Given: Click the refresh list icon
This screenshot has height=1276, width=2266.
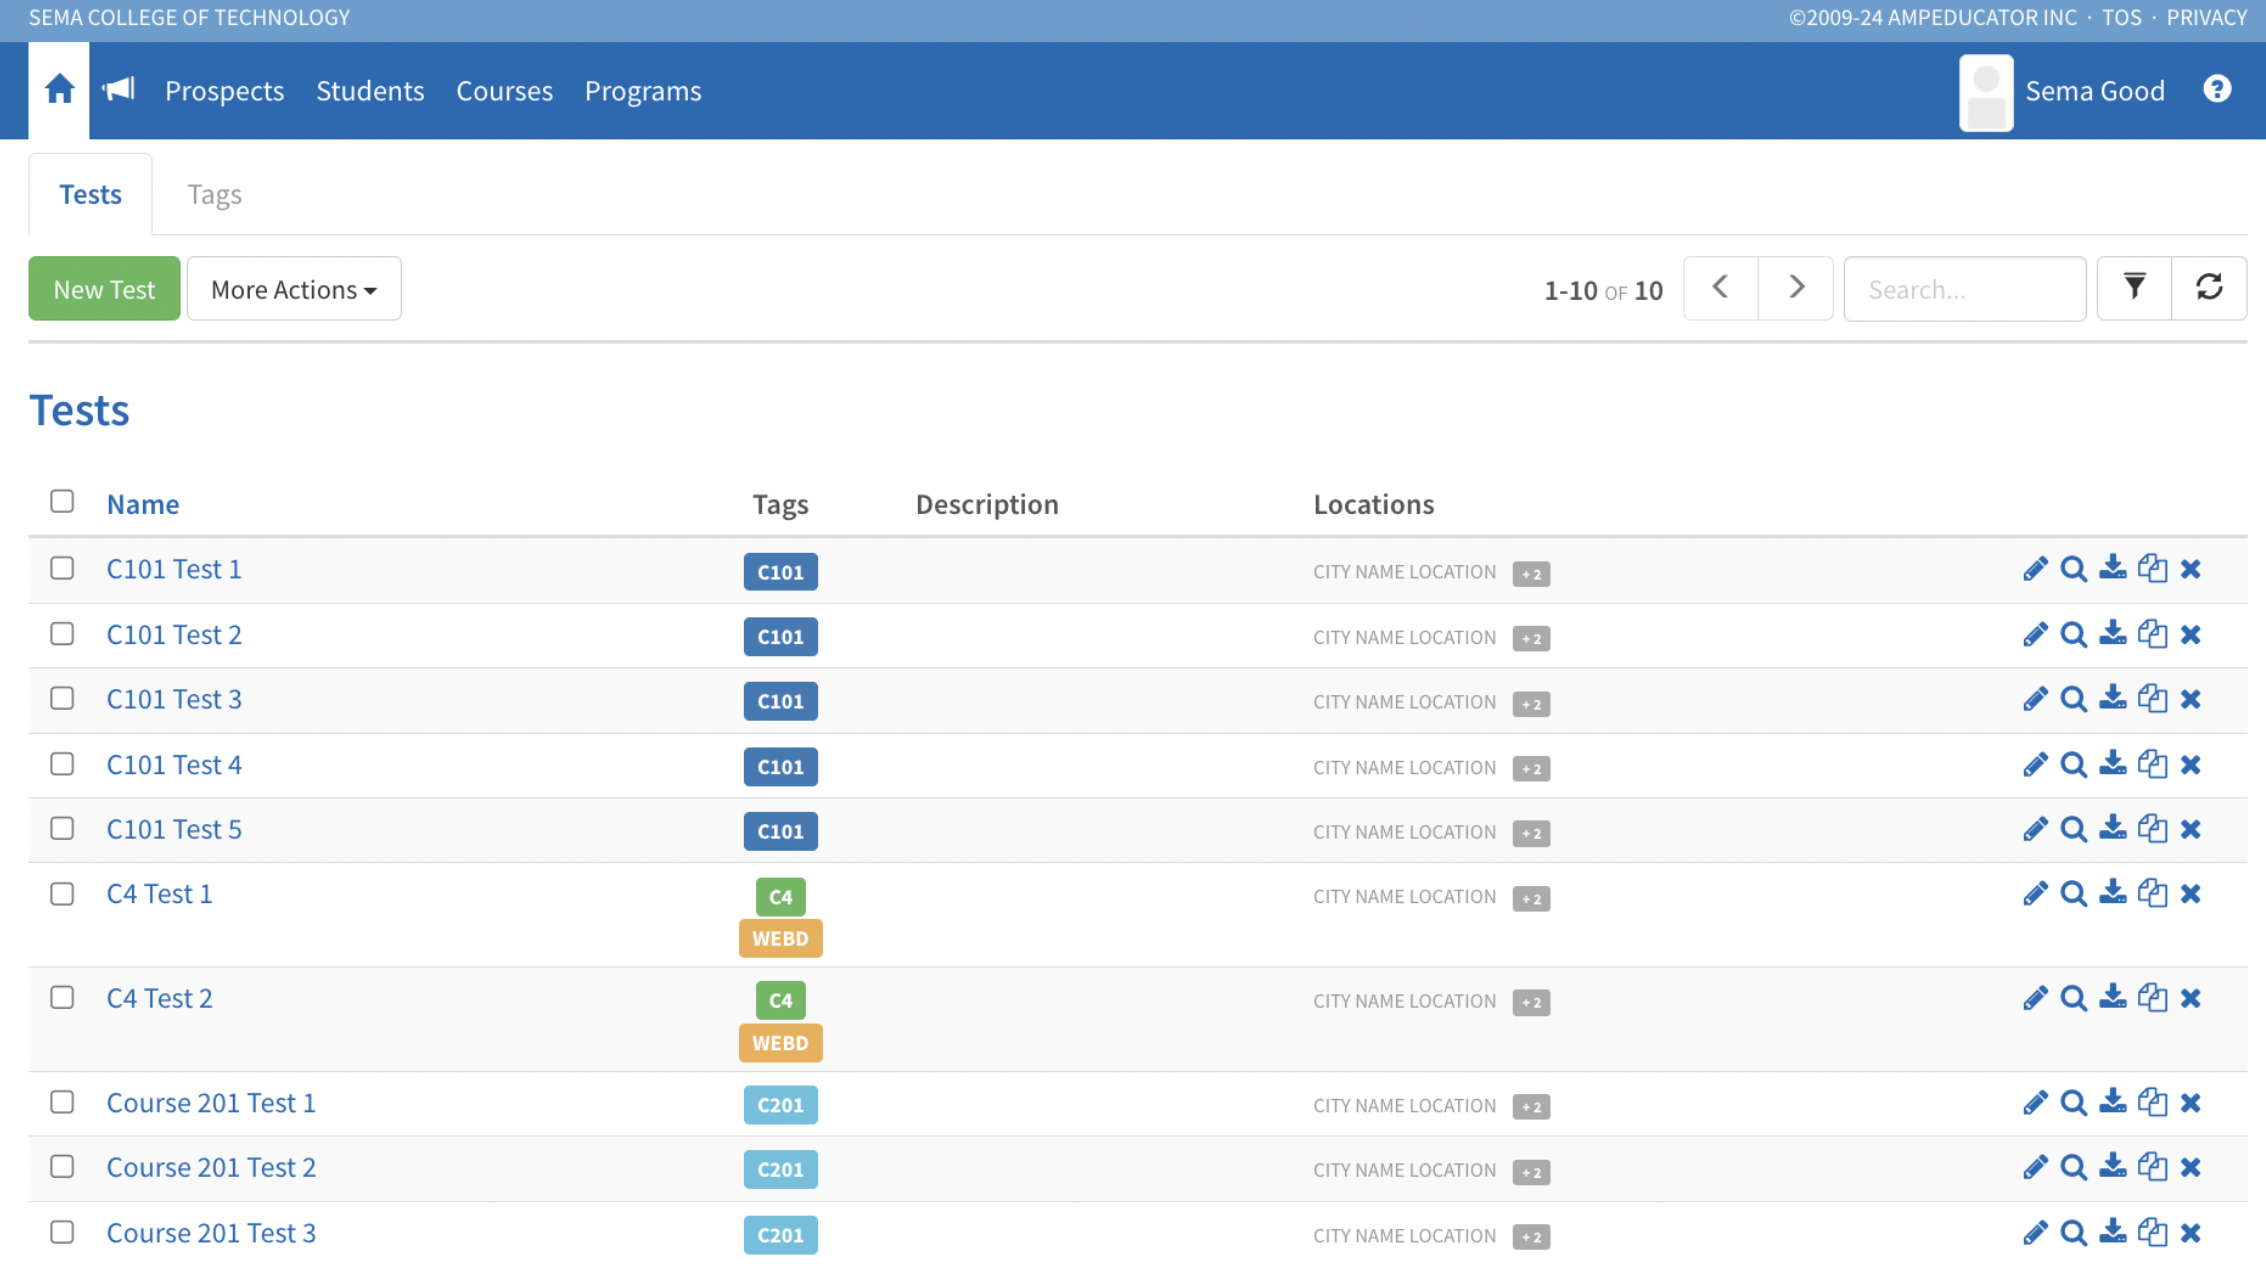Looking at the screenshot, I should (2209, 288).
